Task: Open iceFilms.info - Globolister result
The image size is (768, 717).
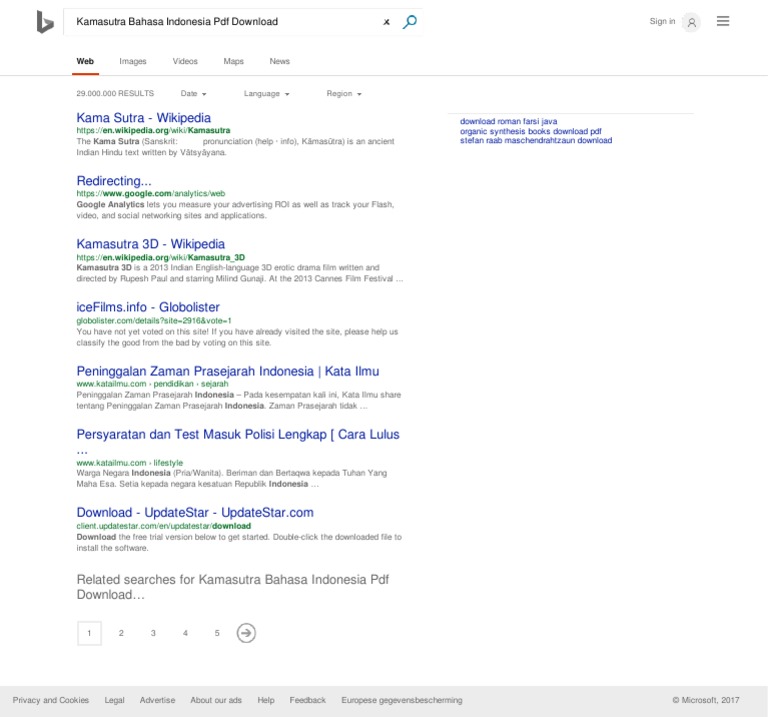Action: [x=148, y=307]
